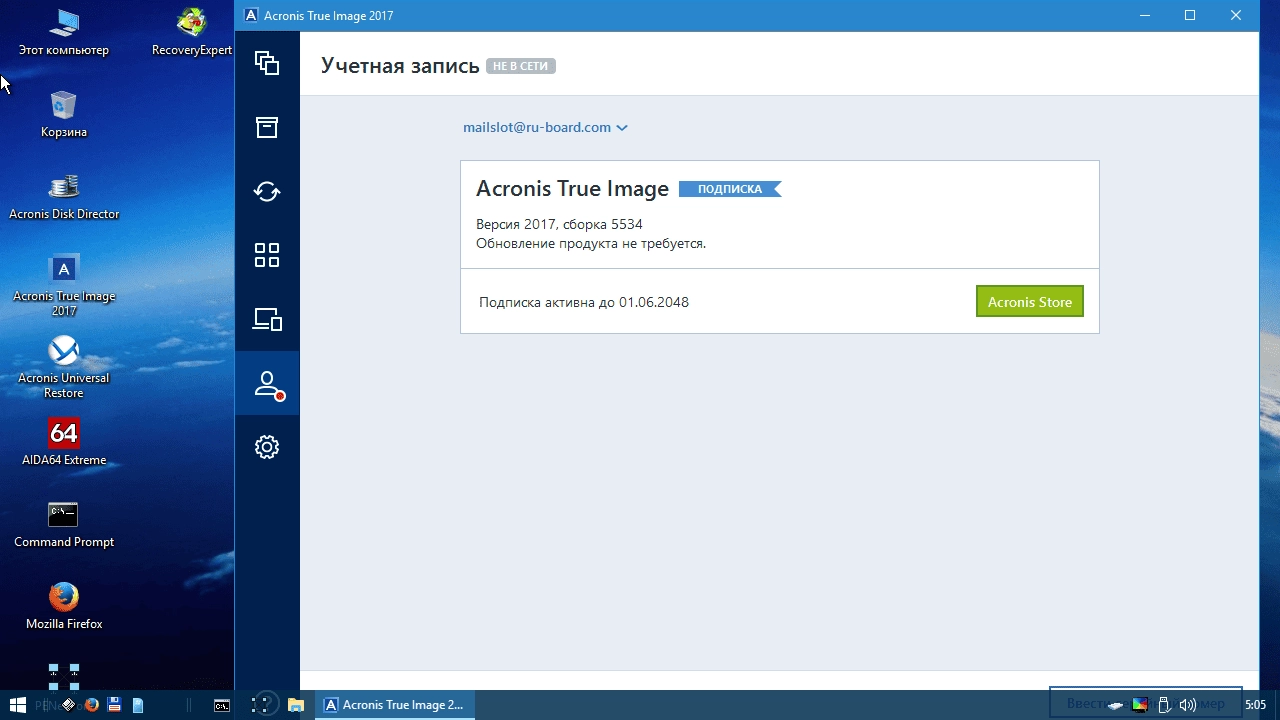Click the 5:05 taskbar clock
This screenshot has height=720, width=1280.
tap(1255, 705)
